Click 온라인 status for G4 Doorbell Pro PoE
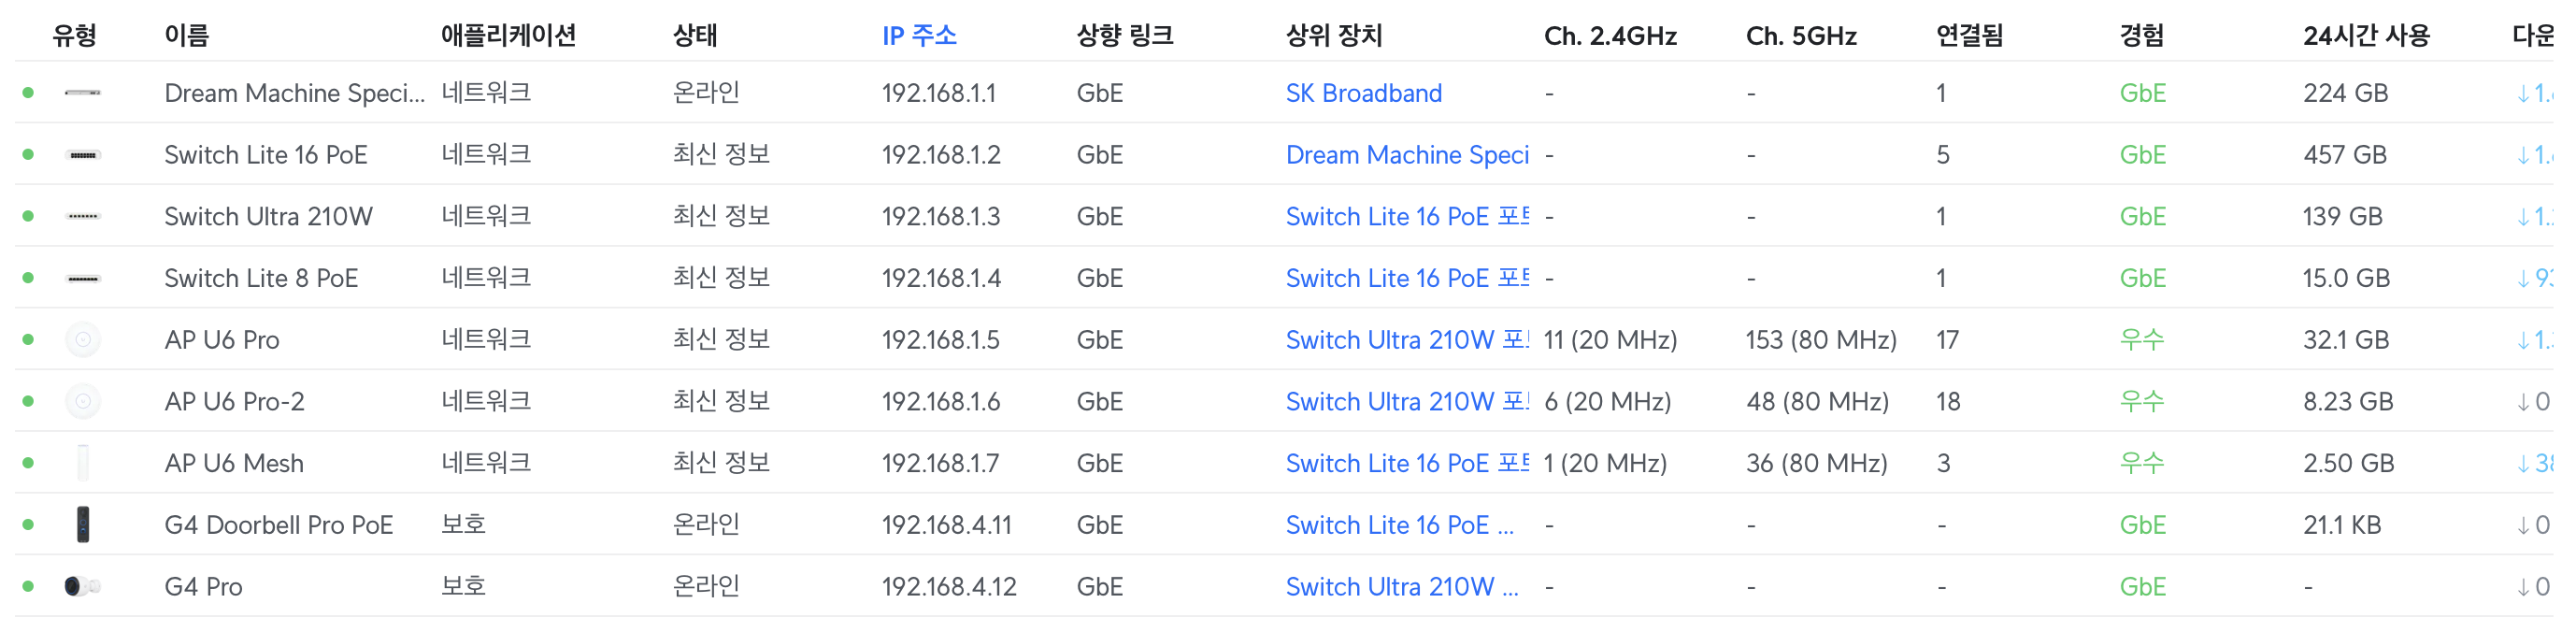Screen dimensions: 2576x632 (706, 525)
